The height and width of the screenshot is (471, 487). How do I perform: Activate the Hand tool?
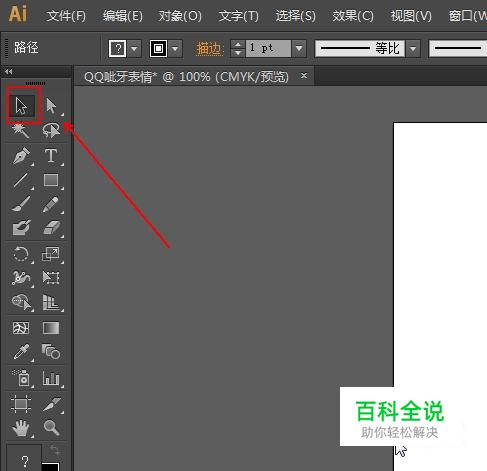21,428
